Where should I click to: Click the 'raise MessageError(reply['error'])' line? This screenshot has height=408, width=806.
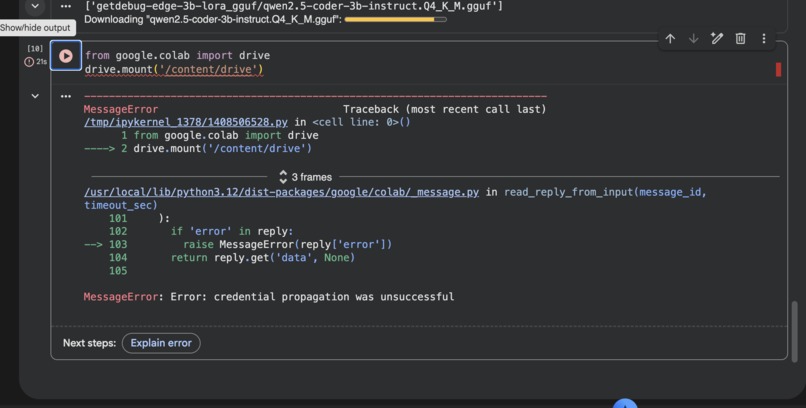click(287, 245)
